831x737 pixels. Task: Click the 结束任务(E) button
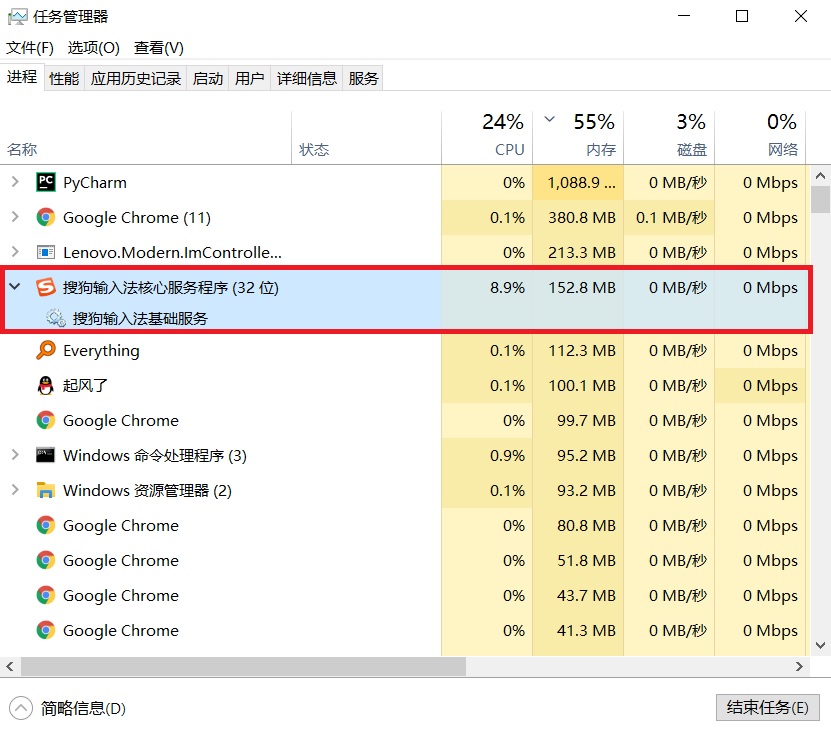point(767,707)
